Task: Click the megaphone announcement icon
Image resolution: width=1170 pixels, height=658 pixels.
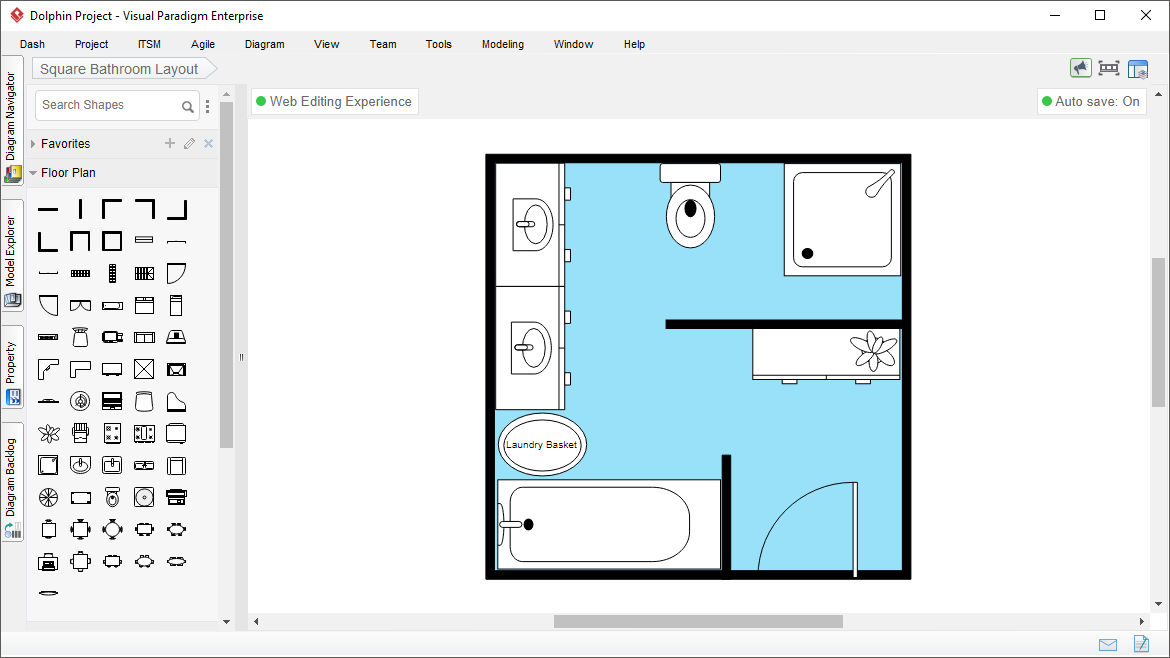Action: point(1080,68)
